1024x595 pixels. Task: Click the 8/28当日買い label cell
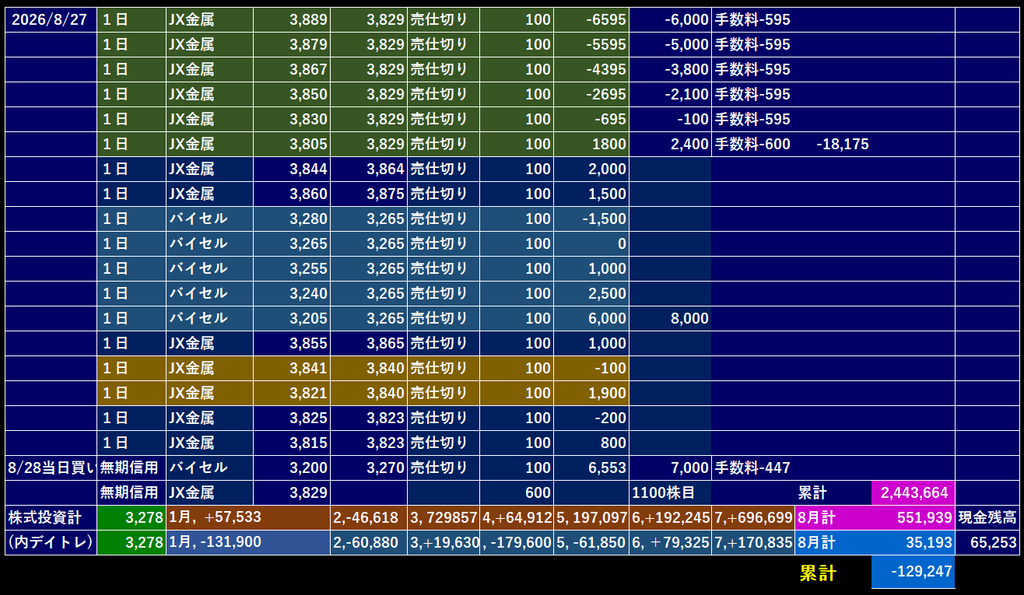click(51, 468)
